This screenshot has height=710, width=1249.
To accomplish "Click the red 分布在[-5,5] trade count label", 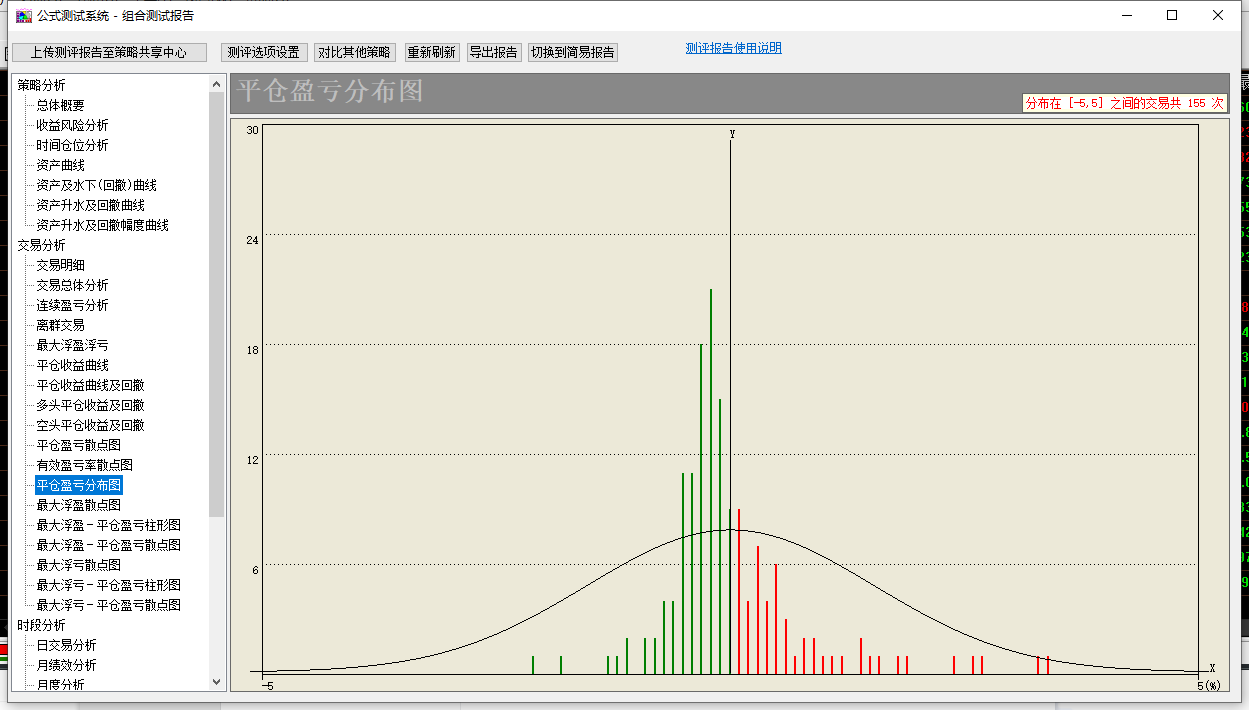I will [1124, 103].
